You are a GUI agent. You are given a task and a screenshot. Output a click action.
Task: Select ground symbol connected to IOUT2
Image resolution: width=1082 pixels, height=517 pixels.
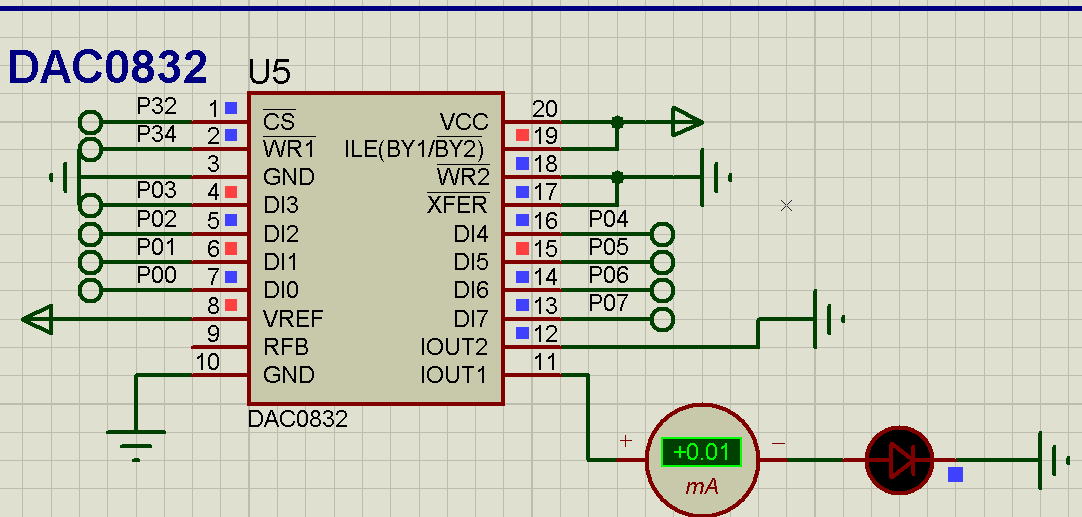831,319
